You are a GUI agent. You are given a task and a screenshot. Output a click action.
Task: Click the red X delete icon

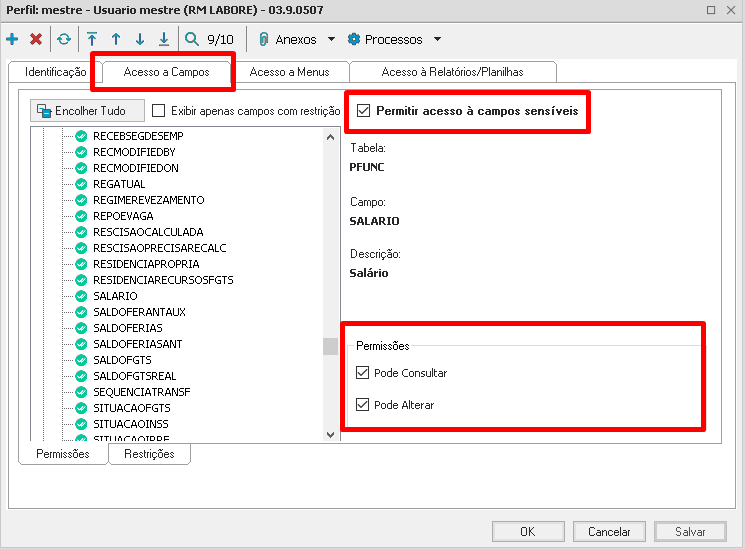click(36, 39)
